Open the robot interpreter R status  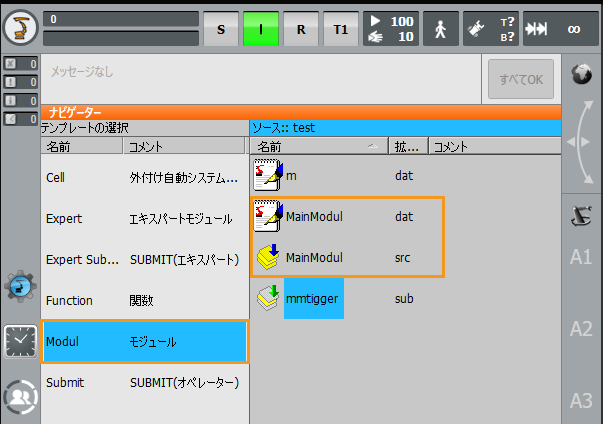click(x=301, y=29)
